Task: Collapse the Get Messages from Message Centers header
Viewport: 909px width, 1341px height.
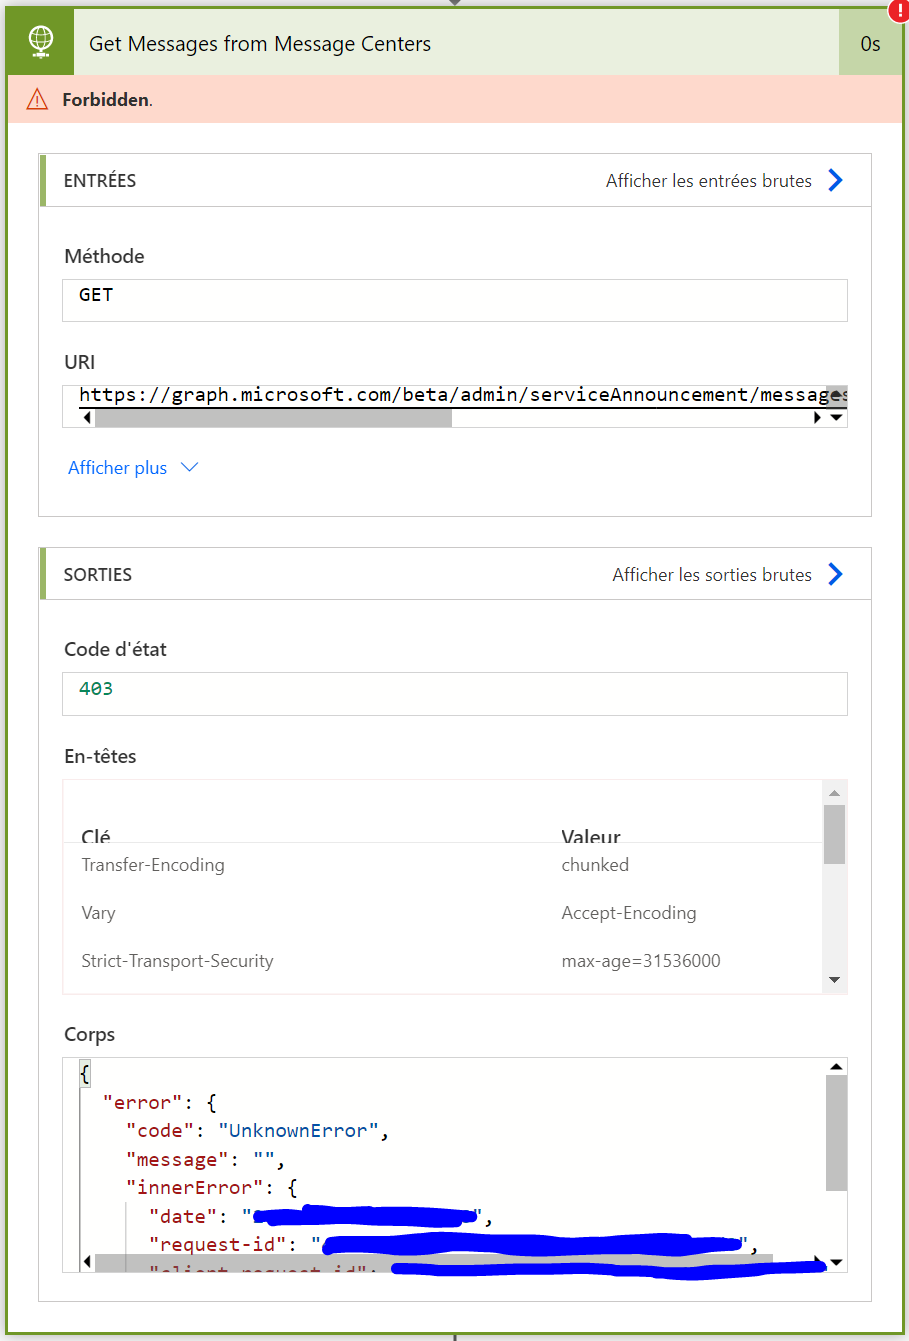Action: (x=456, y=43)
